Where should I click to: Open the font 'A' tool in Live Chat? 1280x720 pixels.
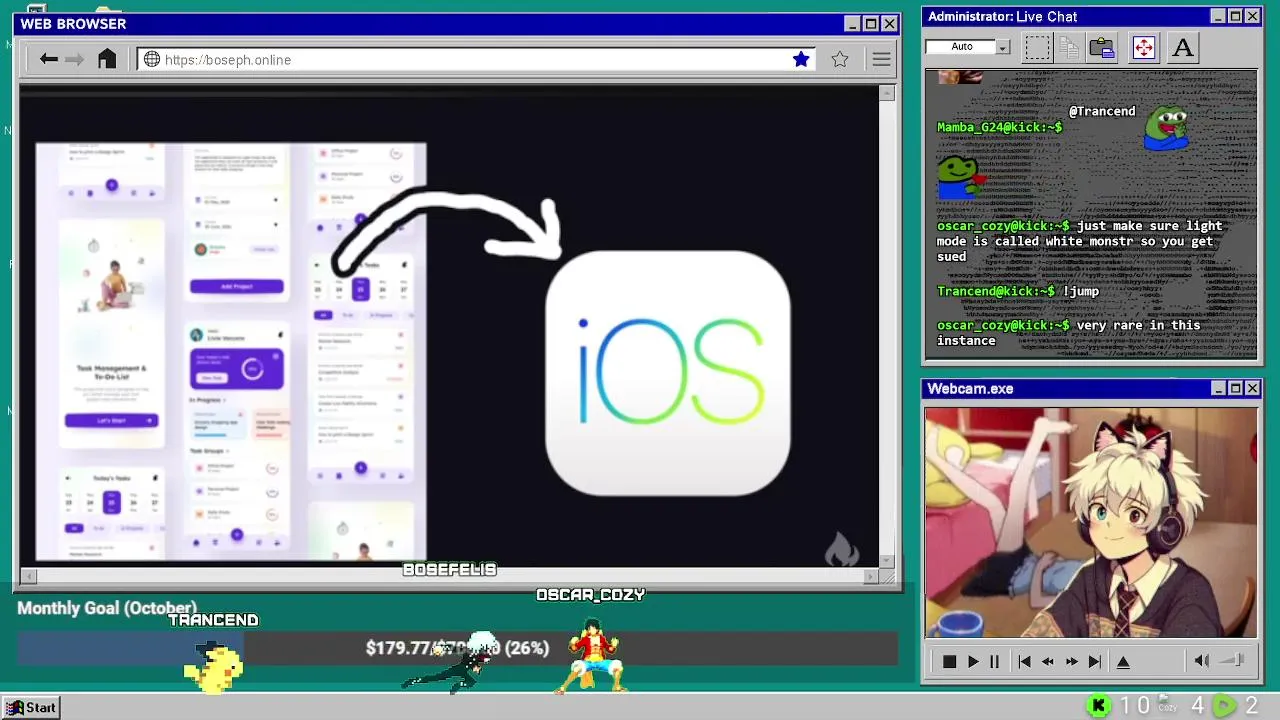[1183, 47]
